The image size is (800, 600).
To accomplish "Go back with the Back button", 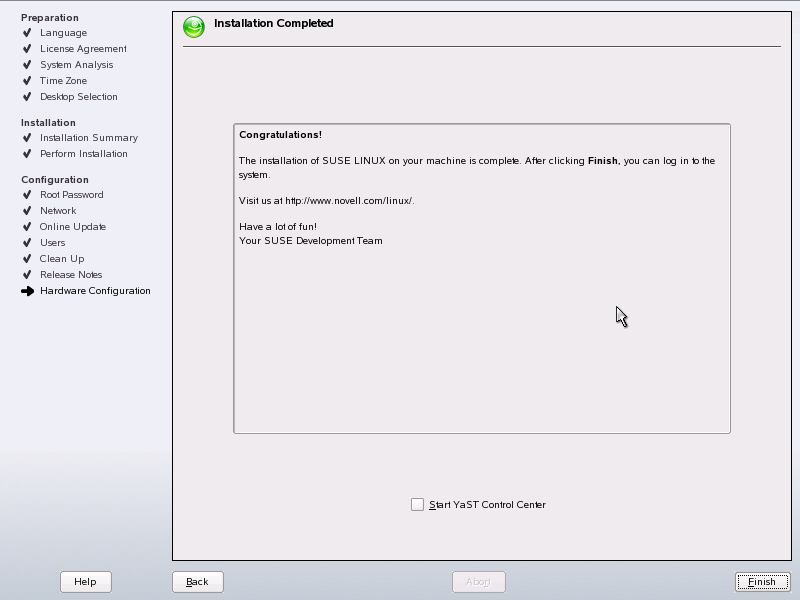I will [197, 582].
